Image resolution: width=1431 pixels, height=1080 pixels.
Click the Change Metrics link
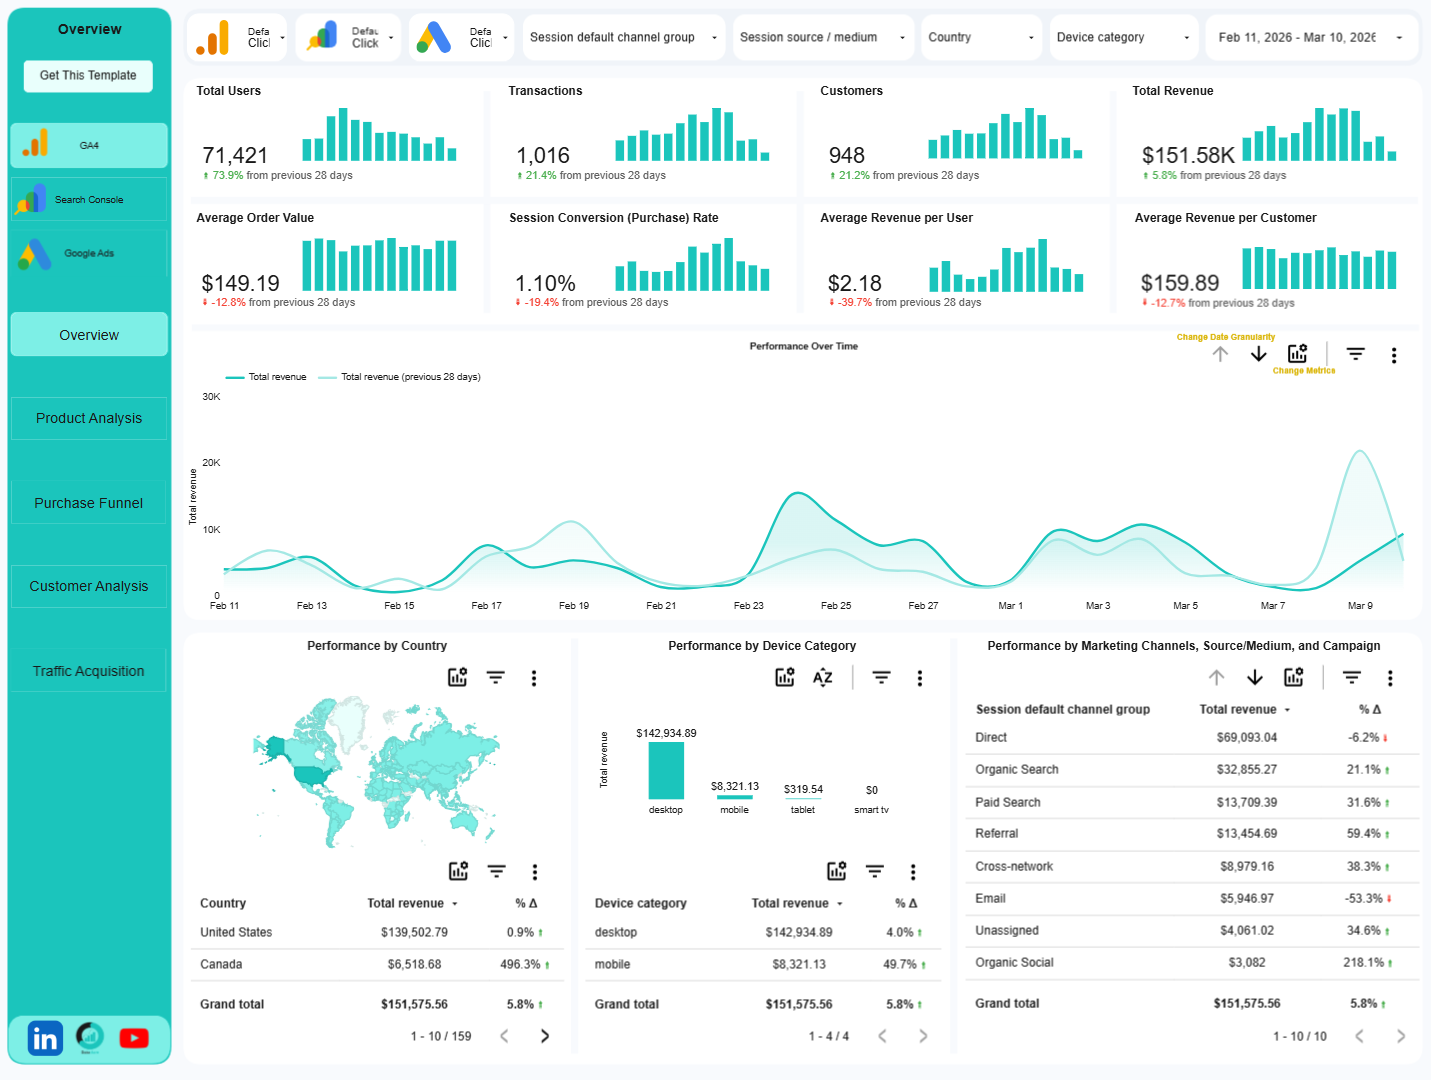[1303, 370]
